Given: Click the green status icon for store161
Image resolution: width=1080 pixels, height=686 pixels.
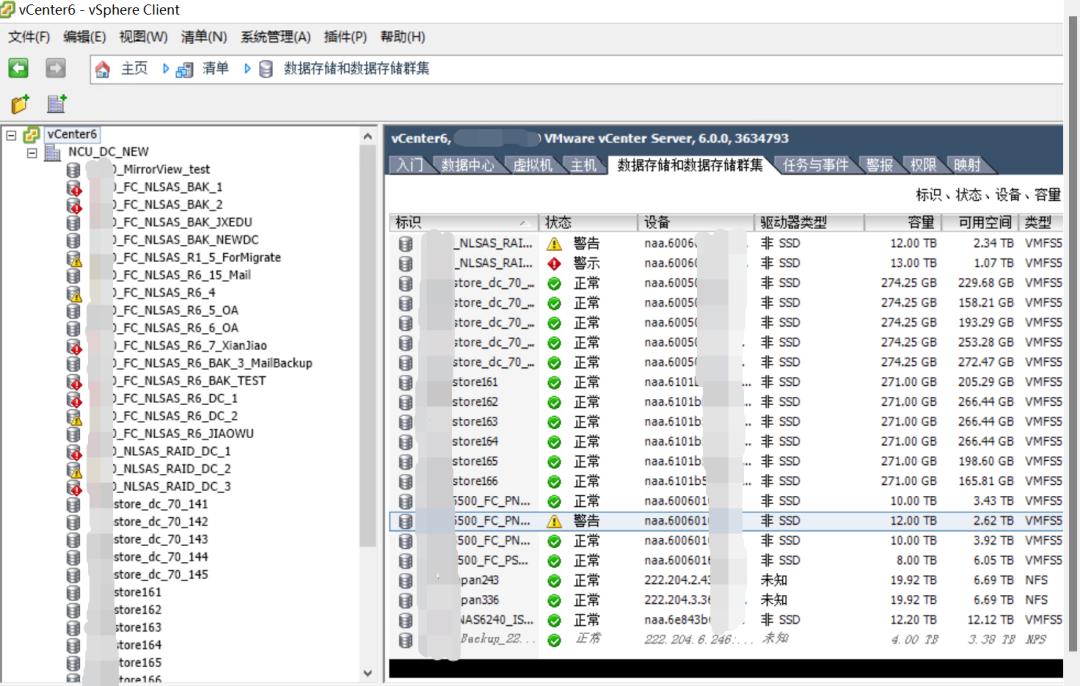Looking at the screenshot, I should pyautogui.click(x=554, y=381).
